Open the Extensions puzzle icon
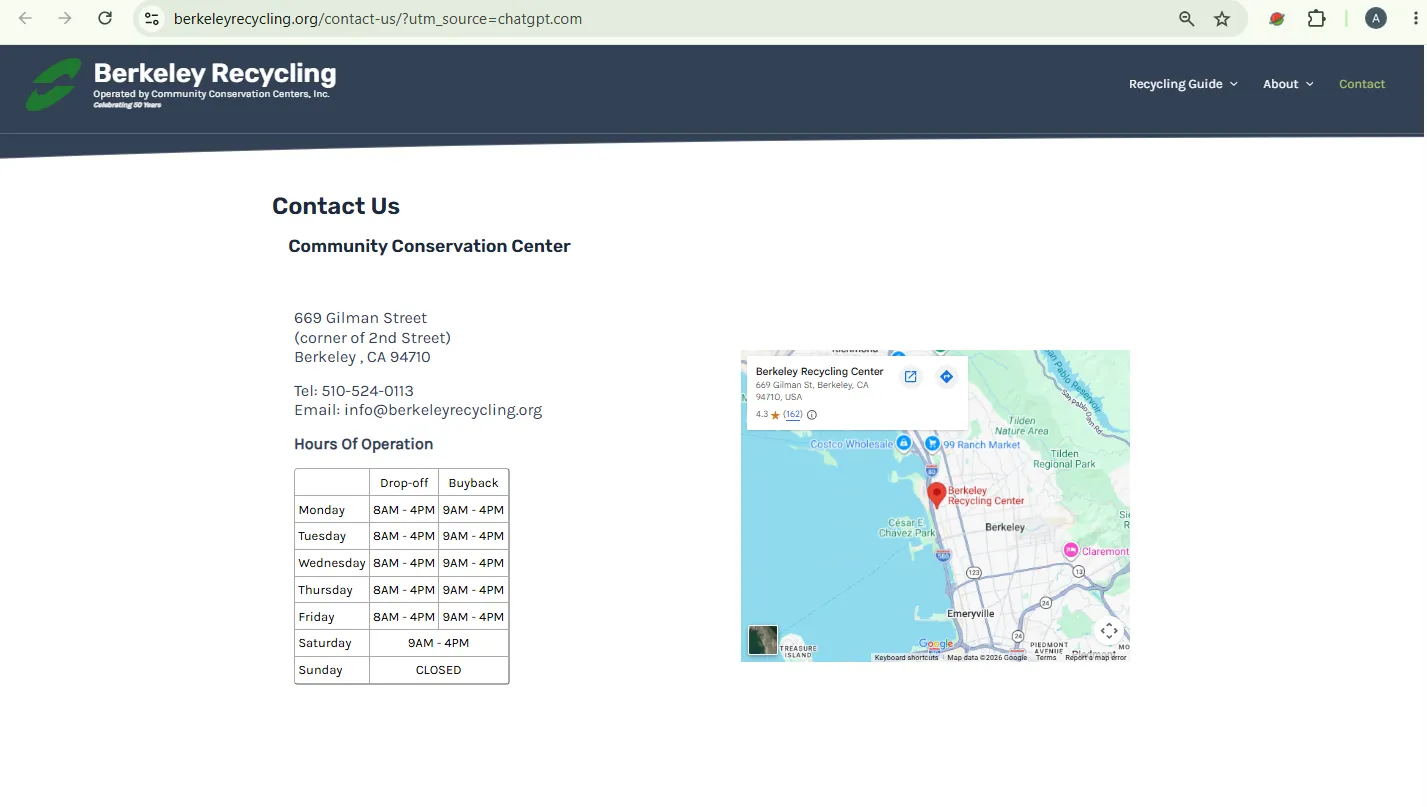Viewport: 1427px width, 807px height. [x=1317, y=18]
